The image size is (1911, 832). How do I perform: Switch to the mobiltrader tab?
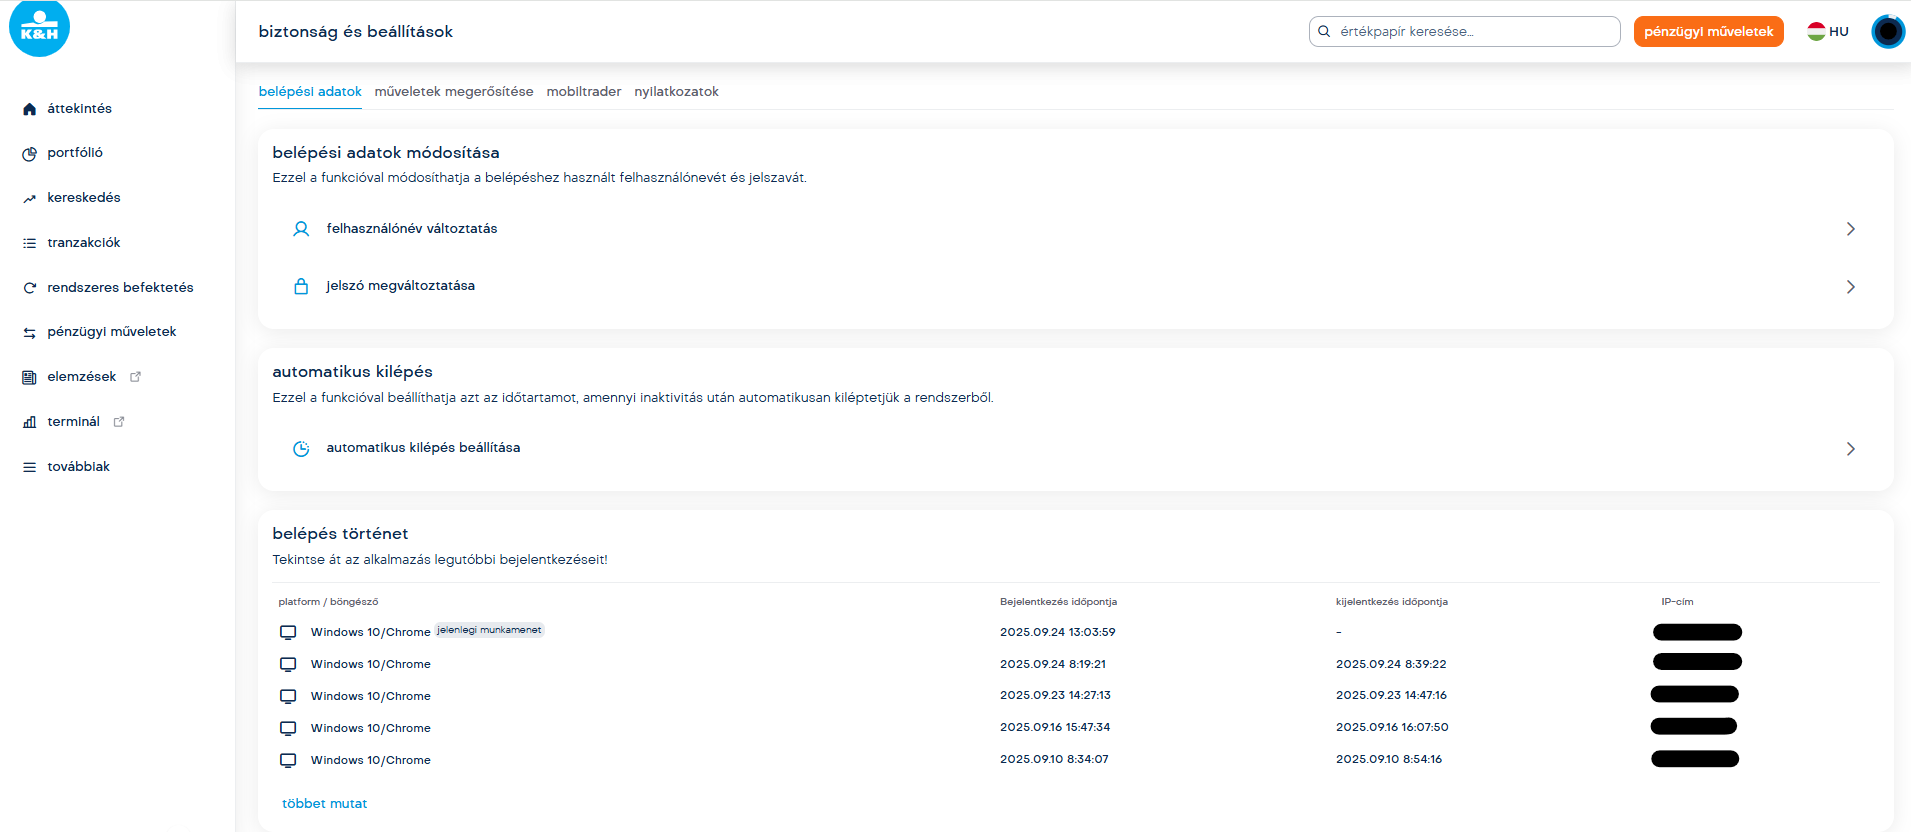[583, 92]
